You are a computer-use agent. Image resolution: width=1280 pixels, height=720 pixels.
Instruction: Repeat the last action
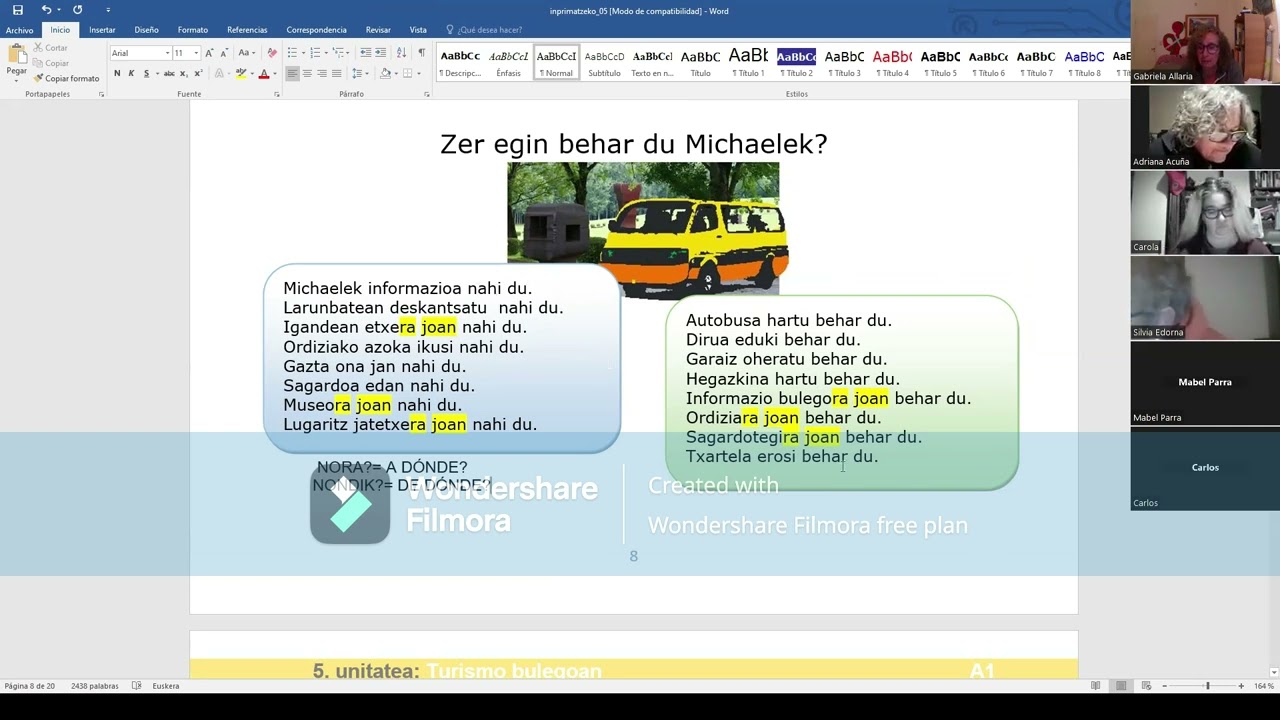click(77, 10)
